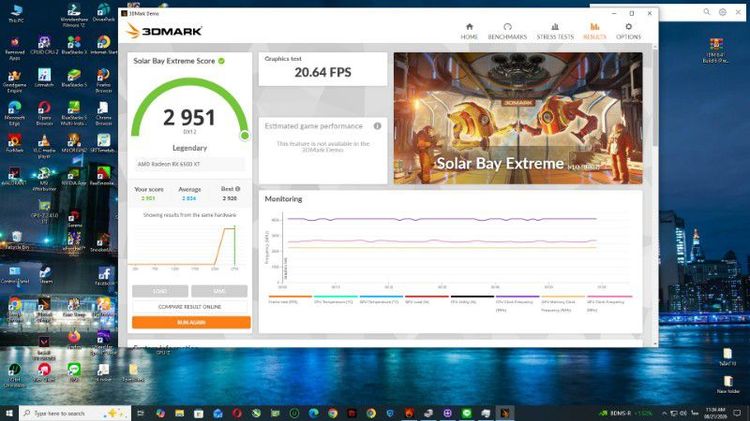Select the MSI Afterburner desktop icon
750x421 pixels.
(x=44, y=179)
